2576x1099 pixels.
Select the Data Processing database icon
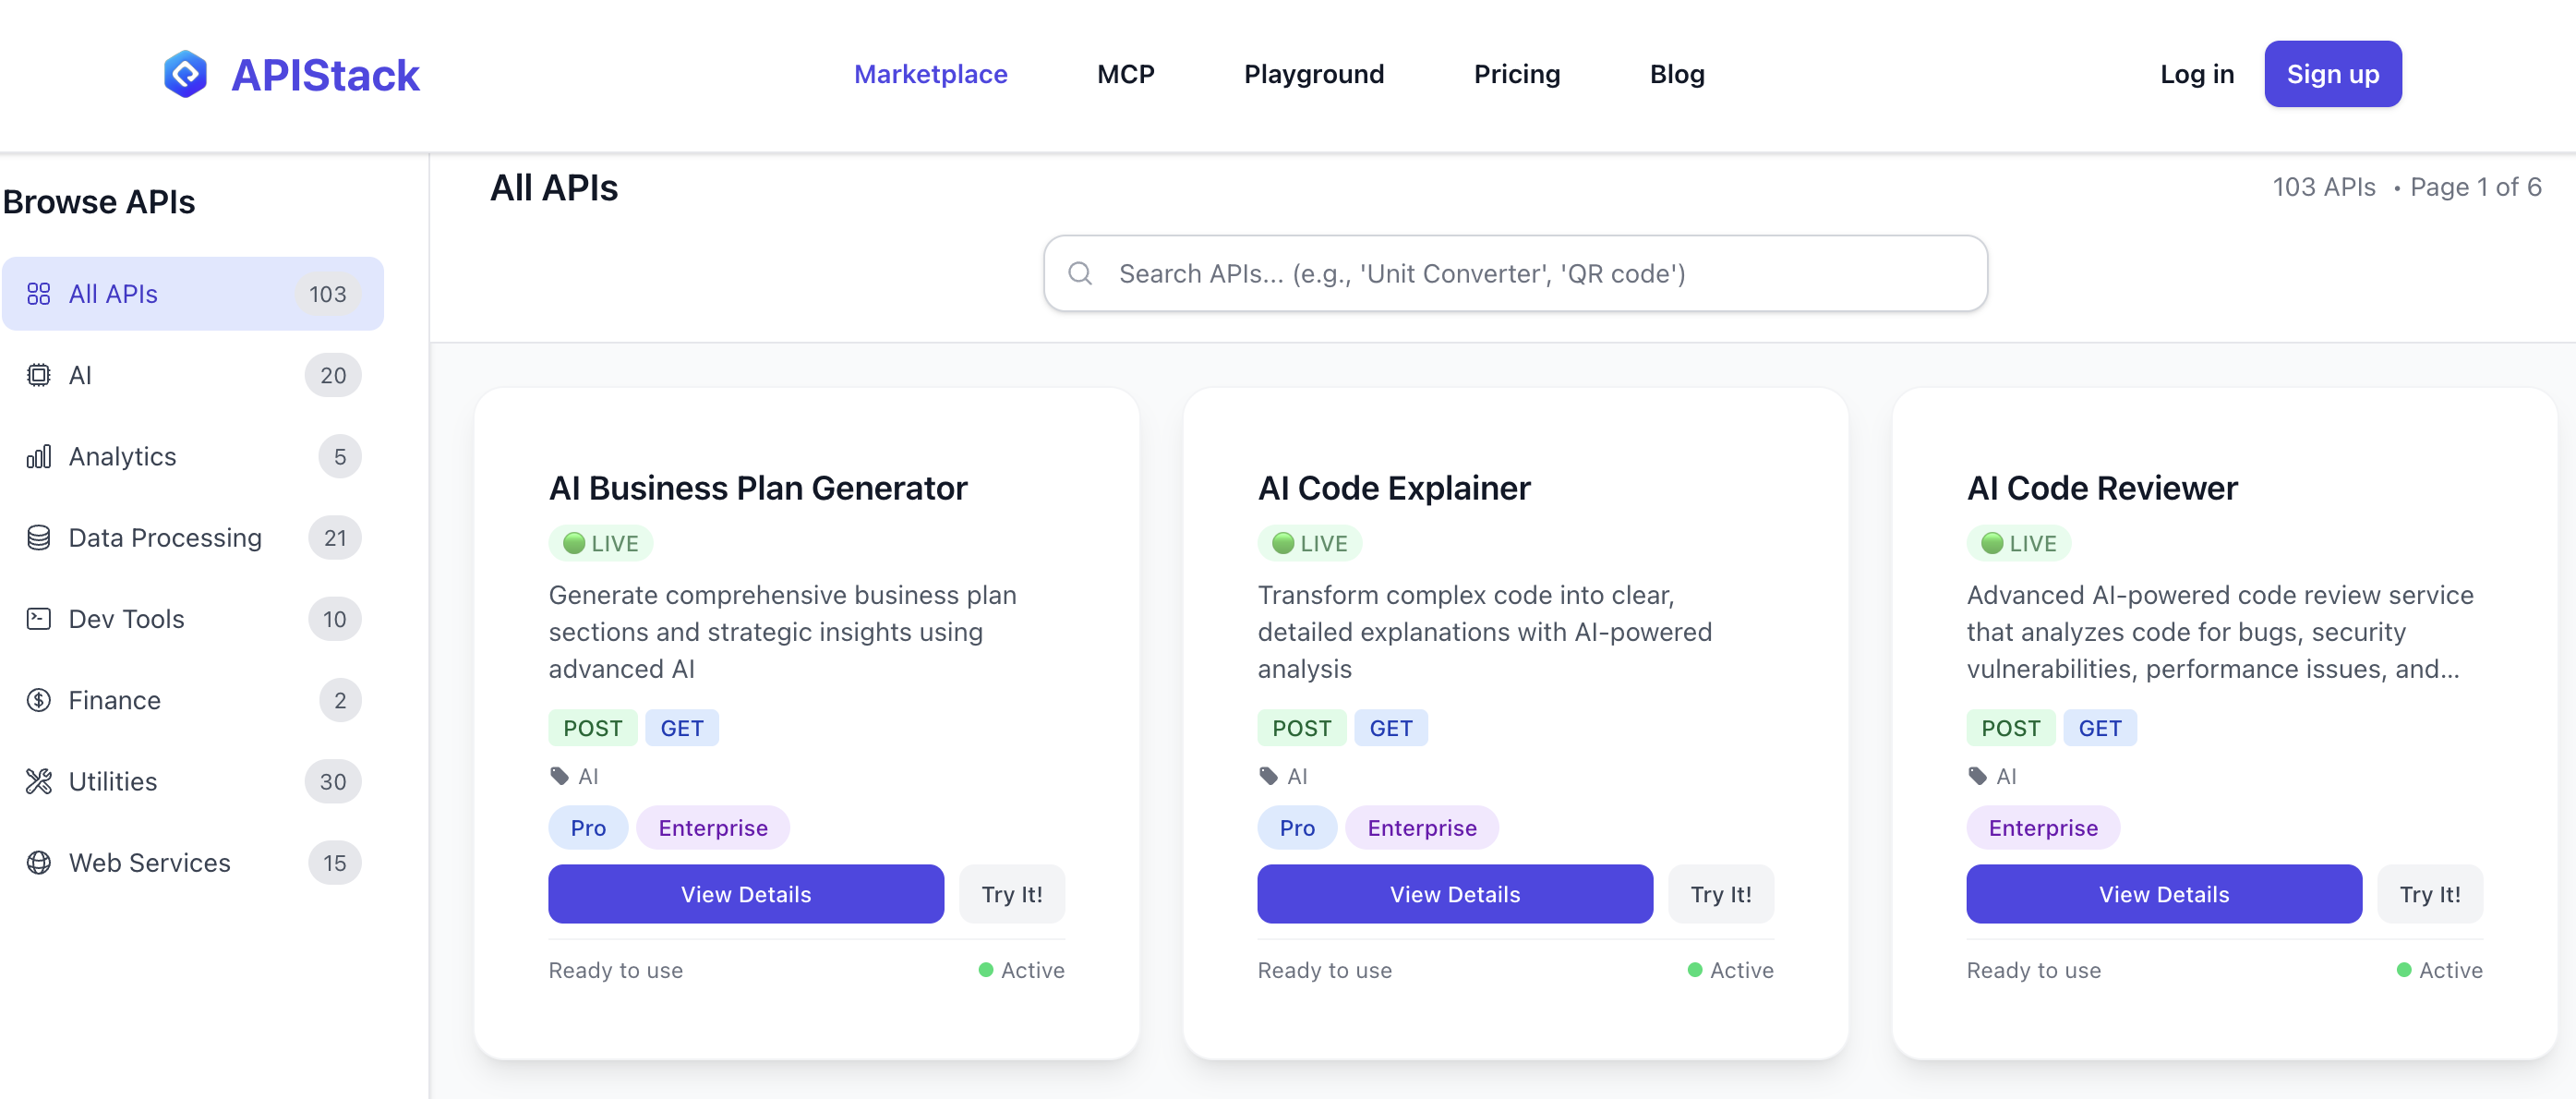pos(39,537)
